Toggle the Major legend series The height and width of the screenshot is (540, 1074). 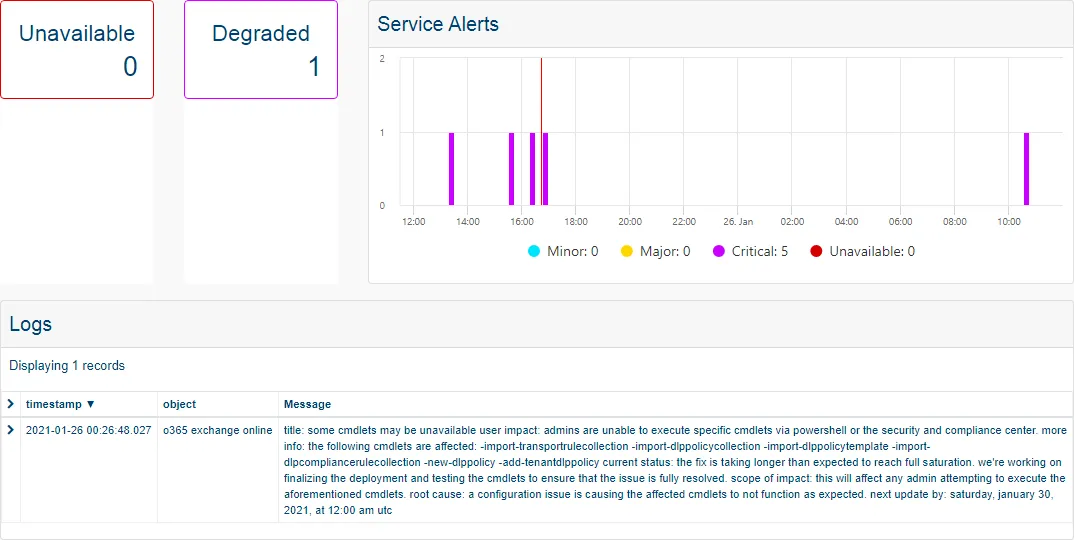pos(655,251)
